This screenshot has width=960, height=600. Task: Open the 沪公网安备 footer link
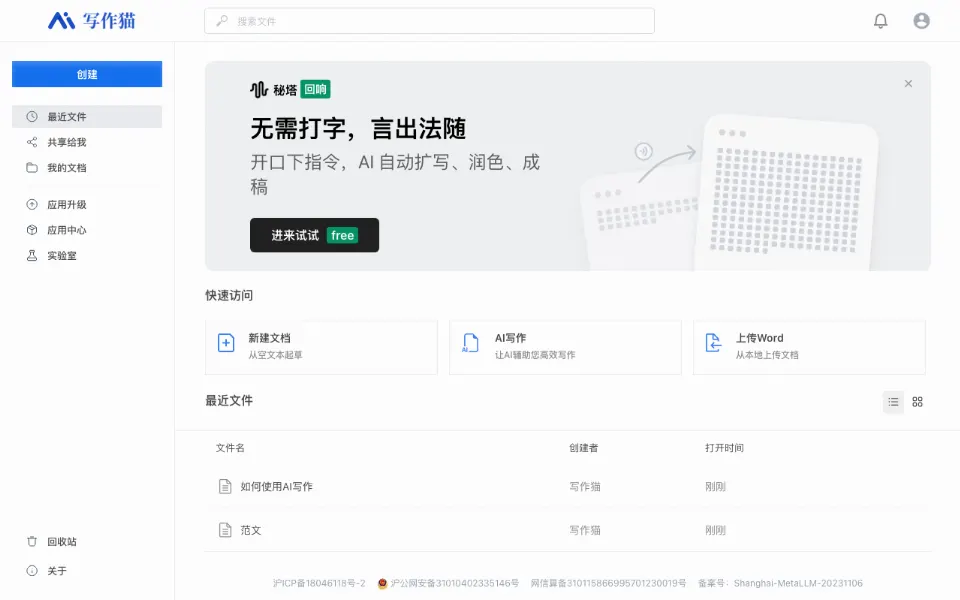[455, 583]
